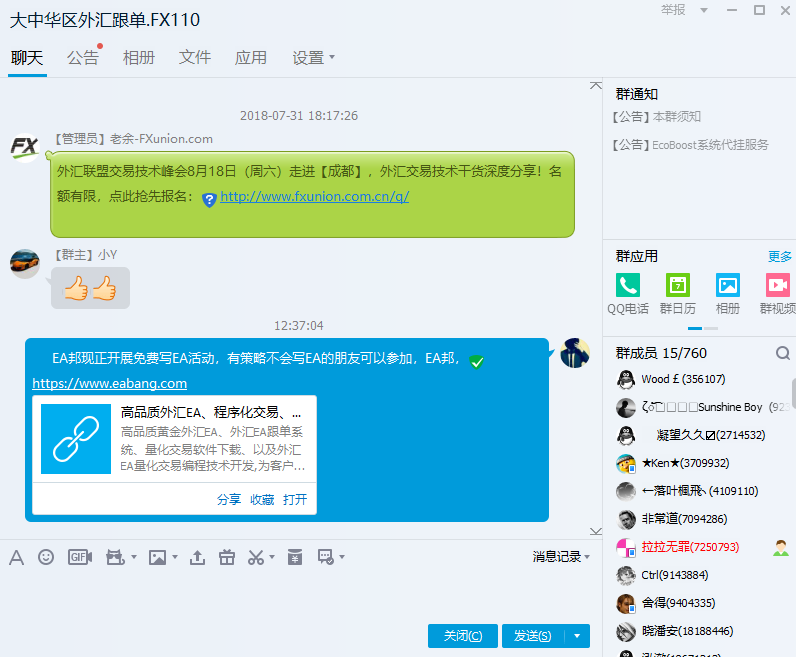Open 相册 app in group apps
This screenshot has width=796, height=657.
(727, 293)
